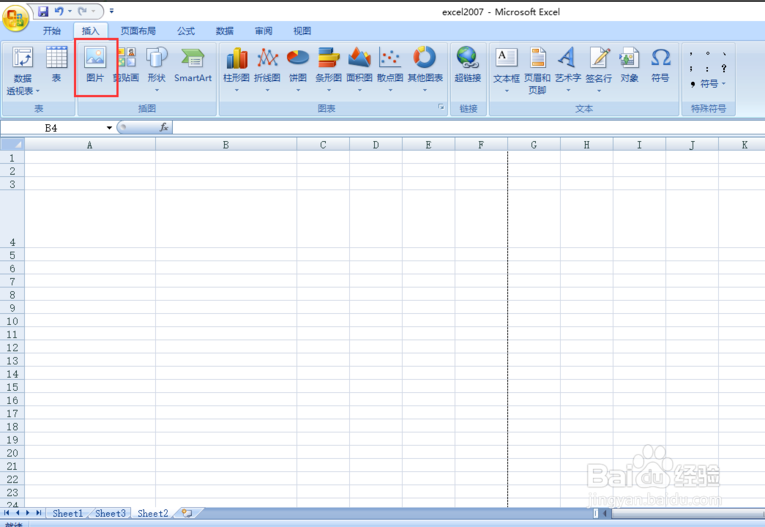
Task: Insert clip art with 剪贴画
Action: (127, 66)
